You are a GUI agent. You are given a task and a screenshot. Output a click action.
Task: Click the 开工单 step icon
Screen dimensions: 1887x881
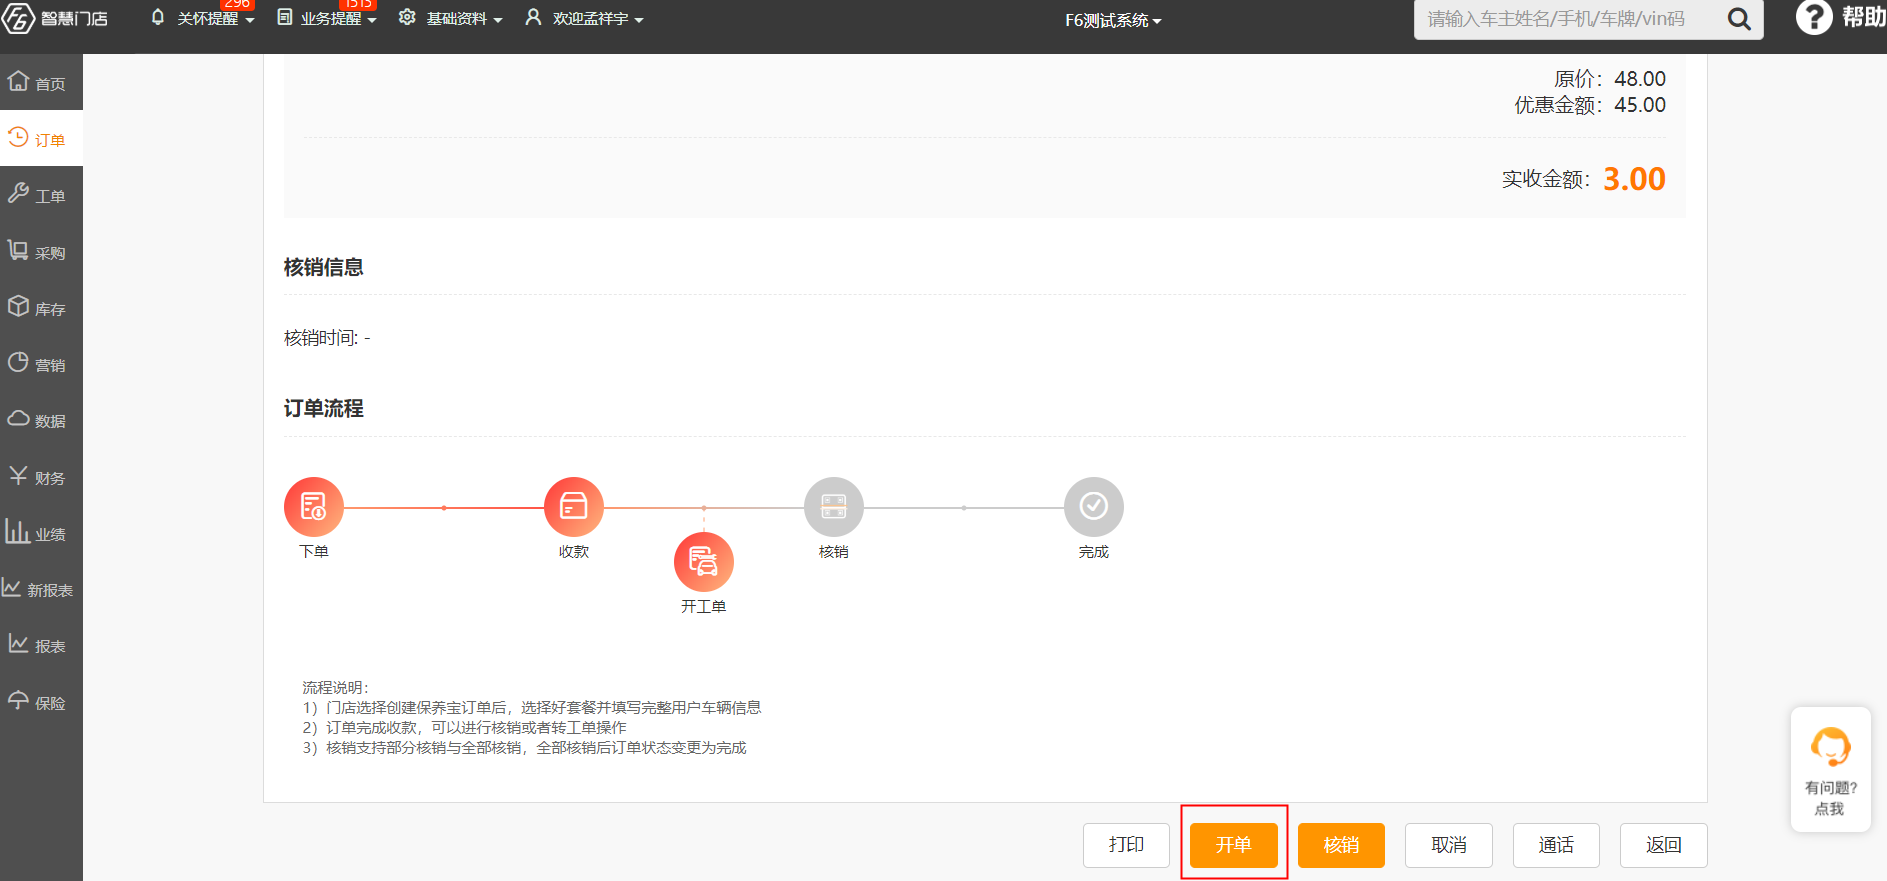point(704,562)
